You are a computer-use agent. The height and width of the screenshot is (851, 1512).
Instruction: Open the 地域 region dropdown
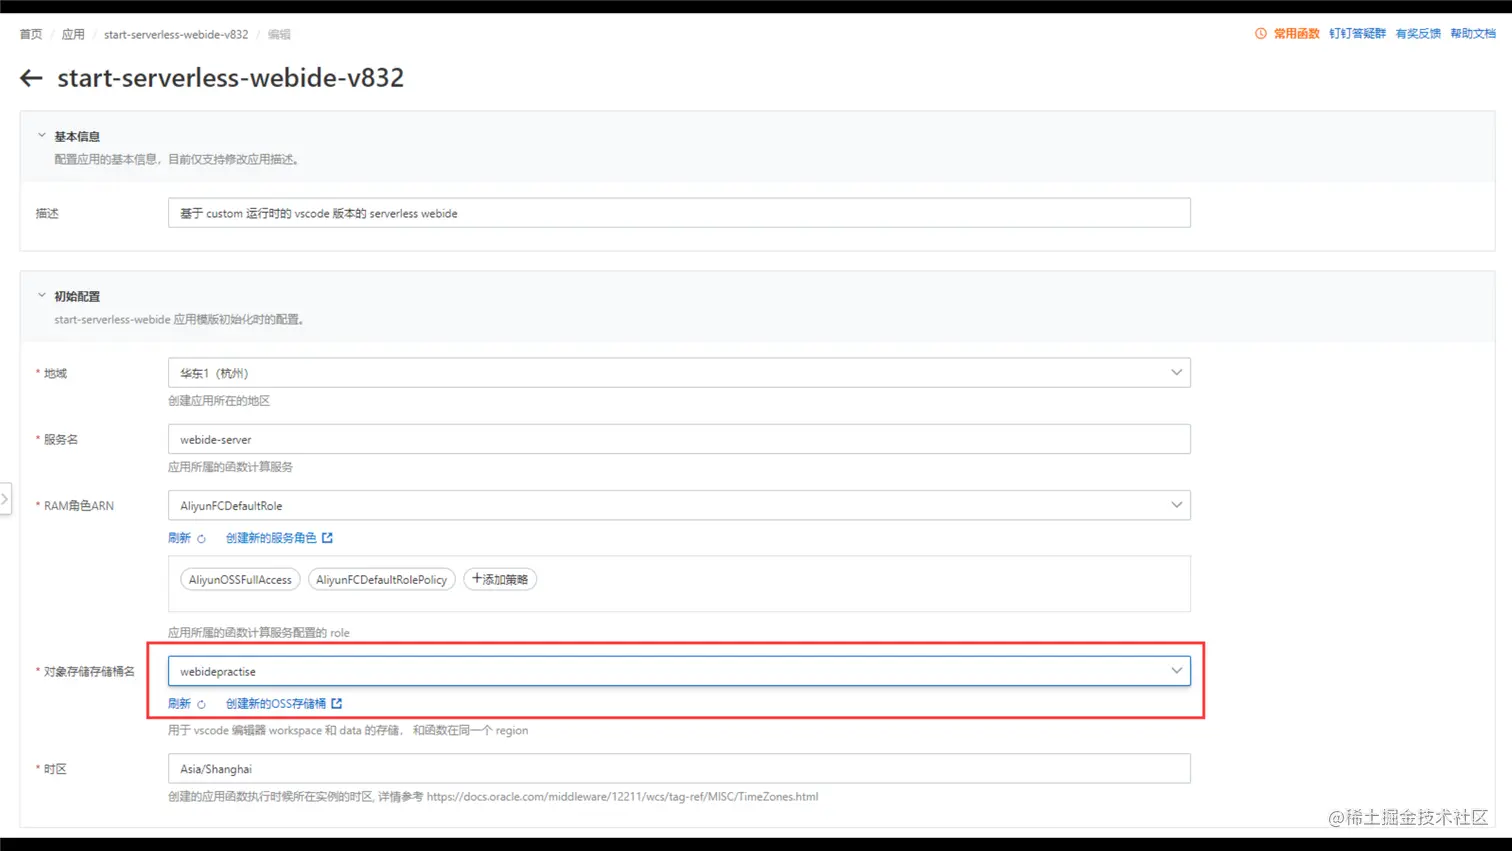(x=679, y=373)
